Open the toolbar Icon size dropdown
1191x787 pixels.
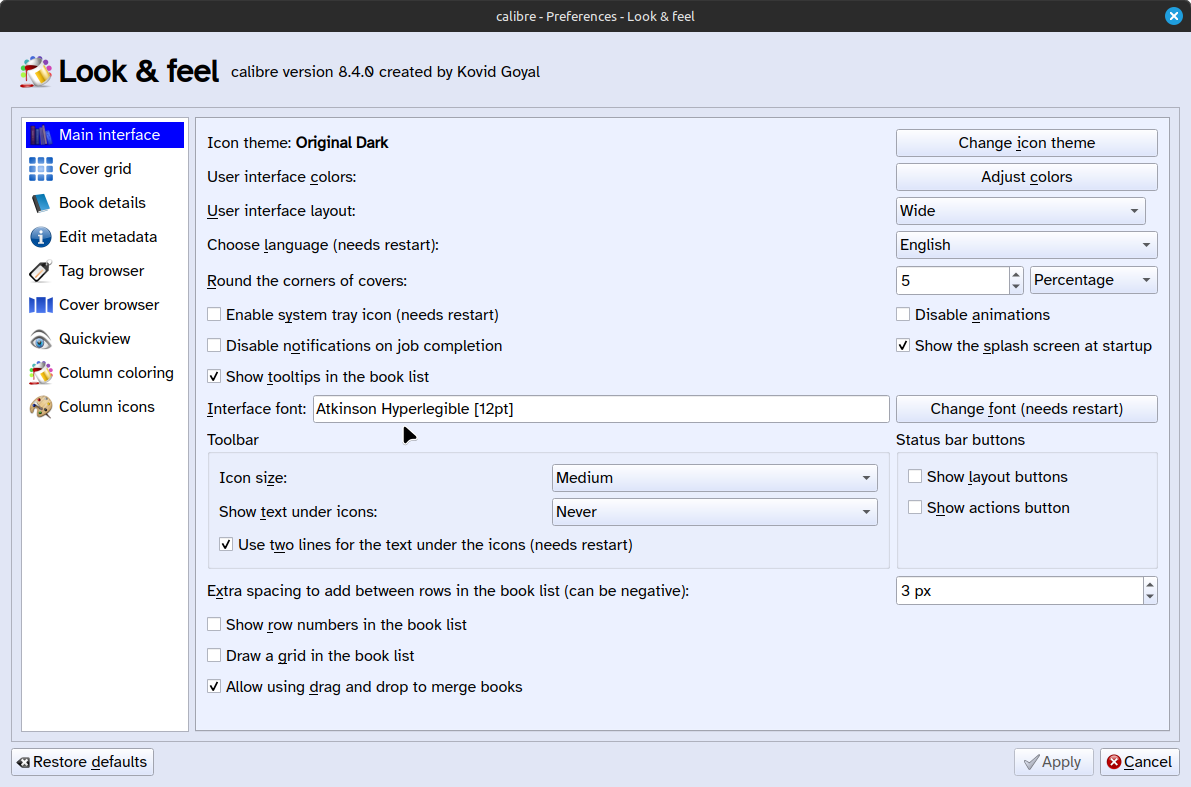coord(714,478)
